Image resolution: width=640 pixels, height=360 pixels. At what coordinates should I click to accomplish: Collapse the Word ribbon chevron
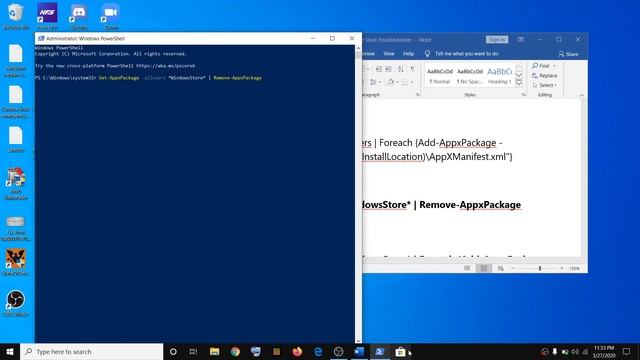coord(582,95)
